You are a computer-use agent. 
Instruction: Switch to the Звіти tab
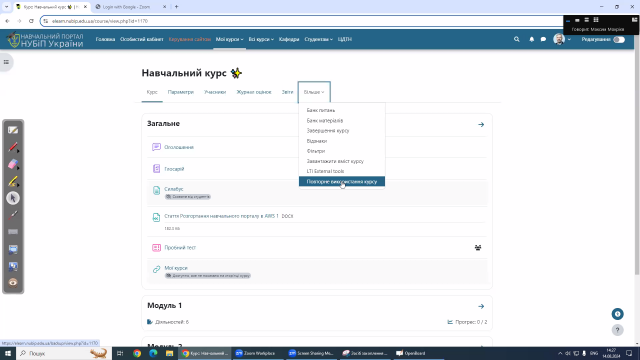coord(287,92)
